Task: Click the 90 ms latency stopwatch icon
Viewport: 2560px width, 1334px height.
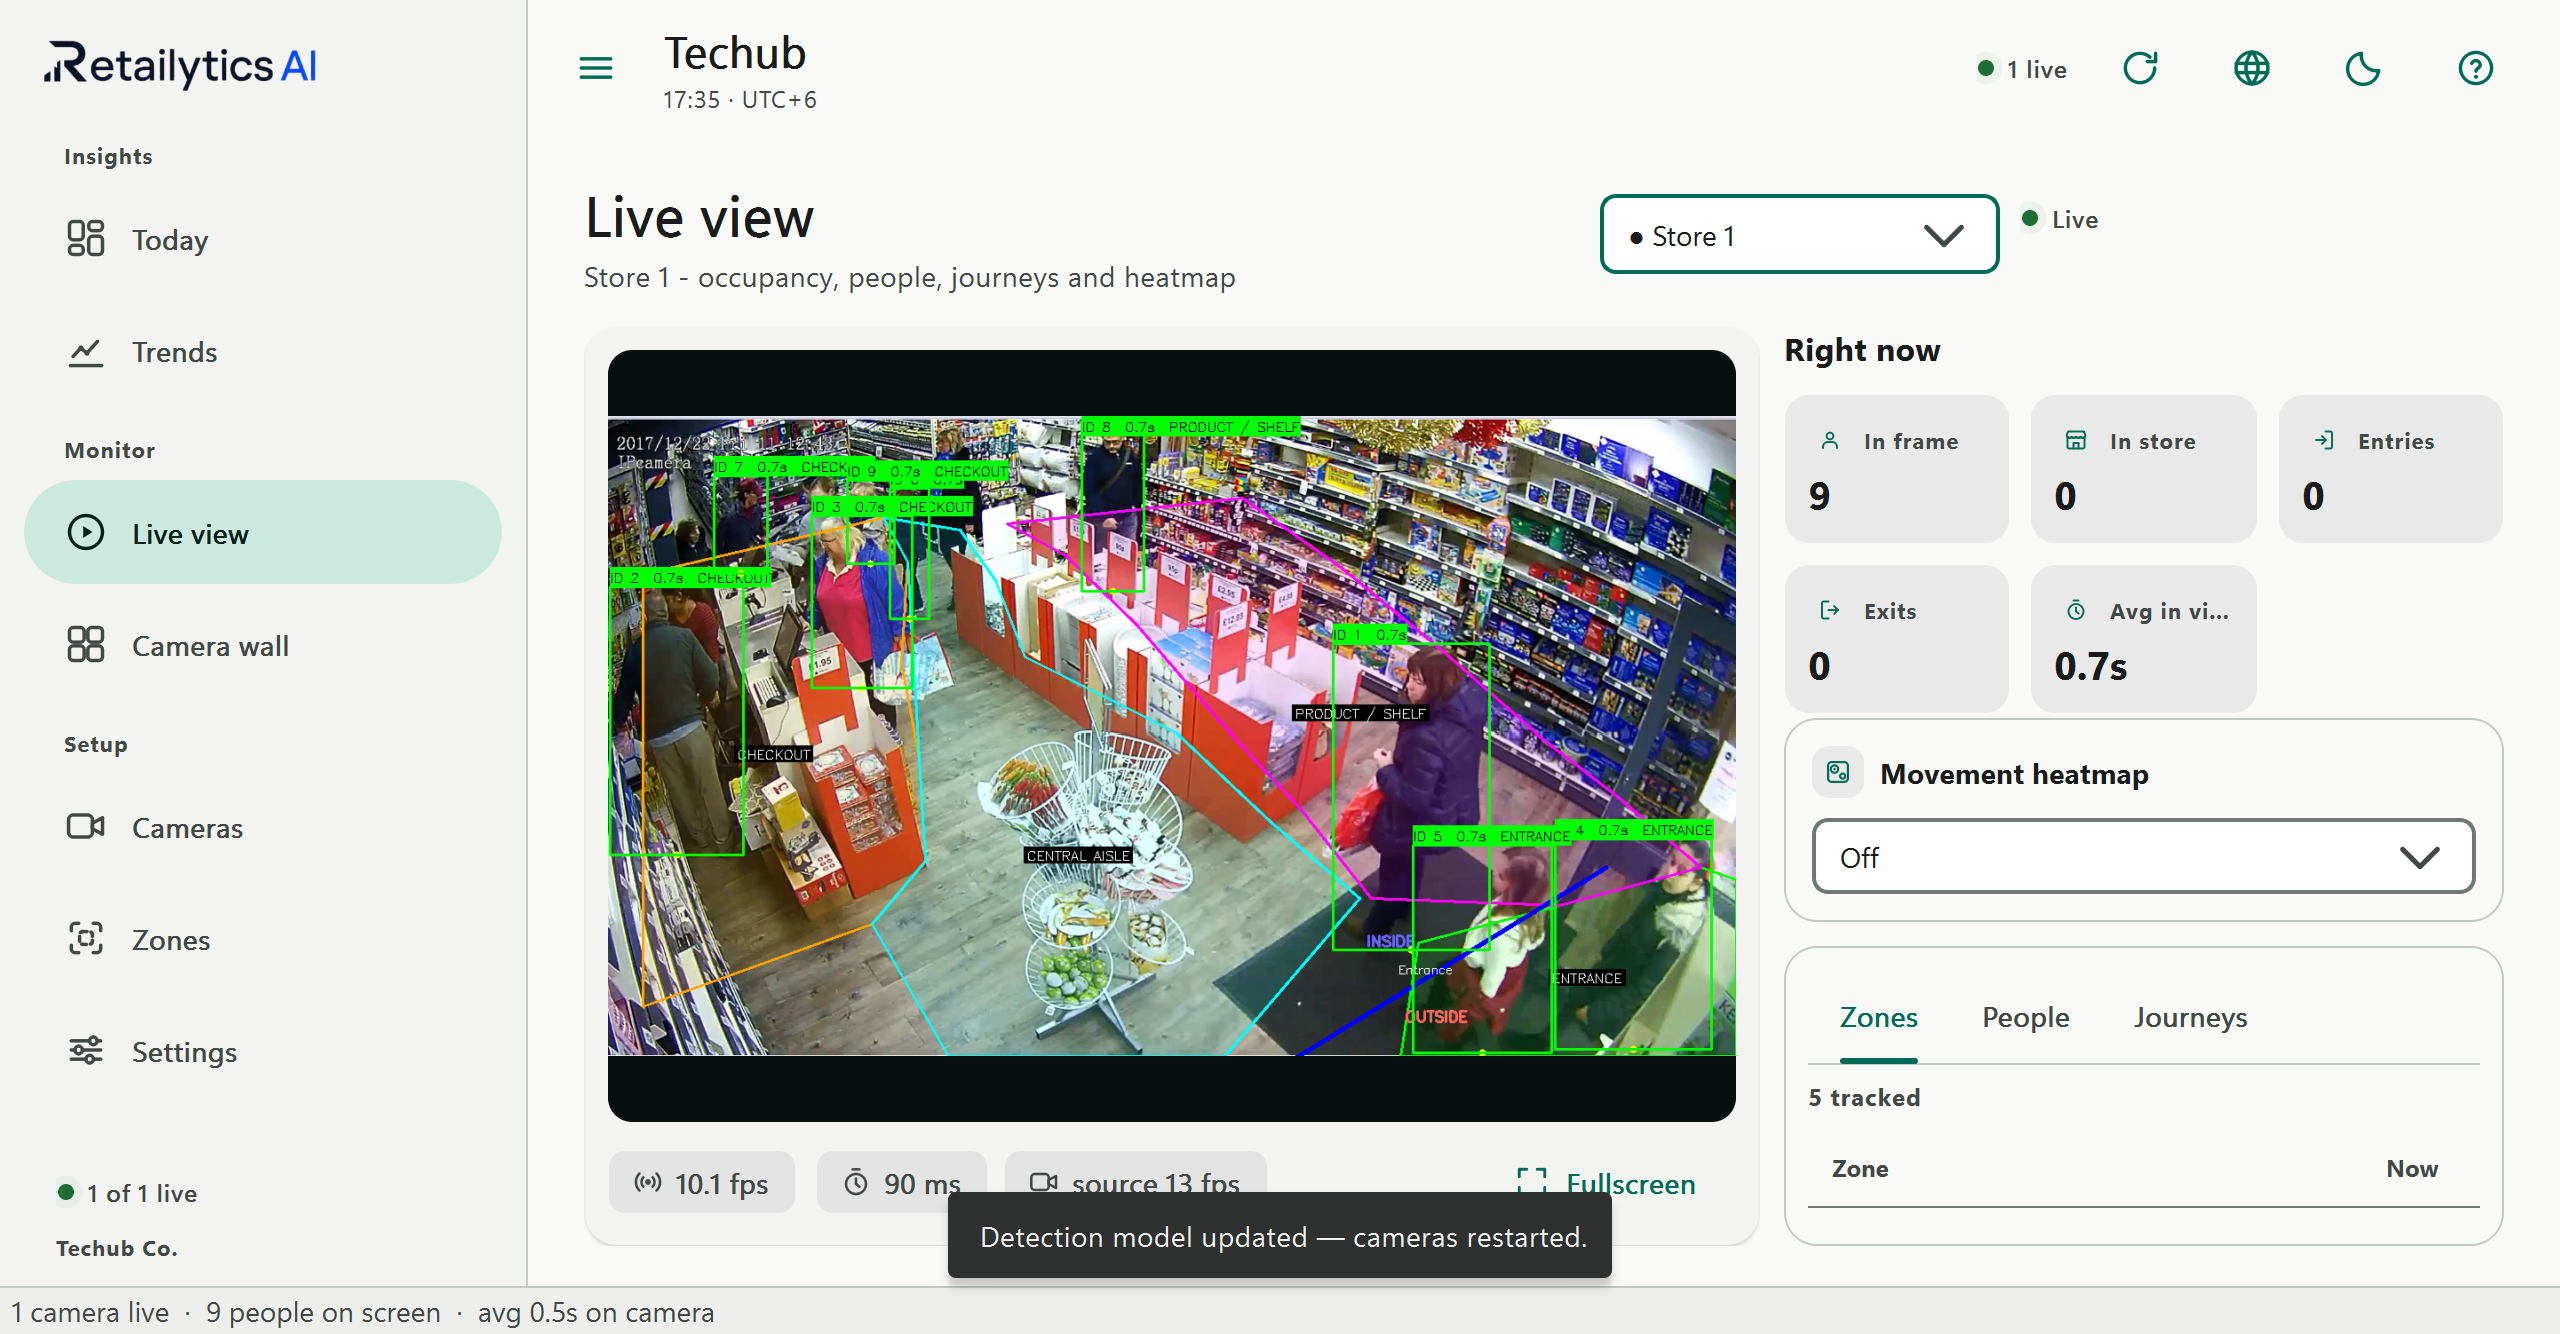Action: click(857, 1183)
